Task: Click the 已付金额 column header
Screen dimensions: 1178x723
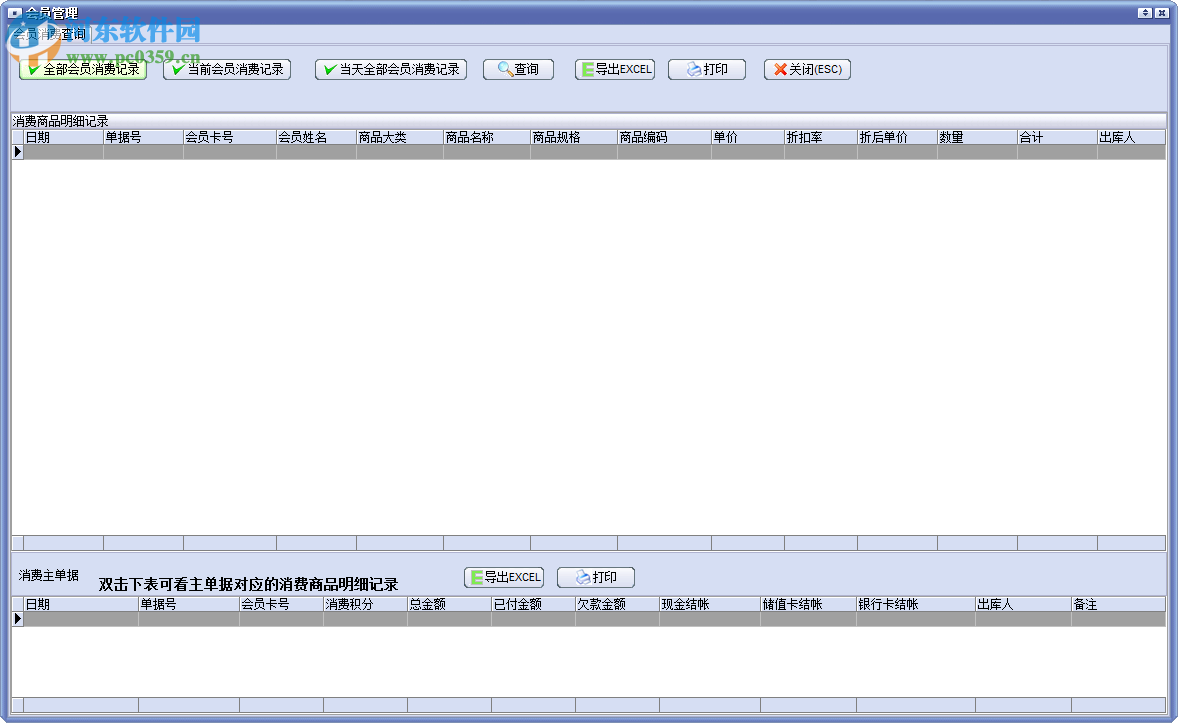Action: pos(533,604)
